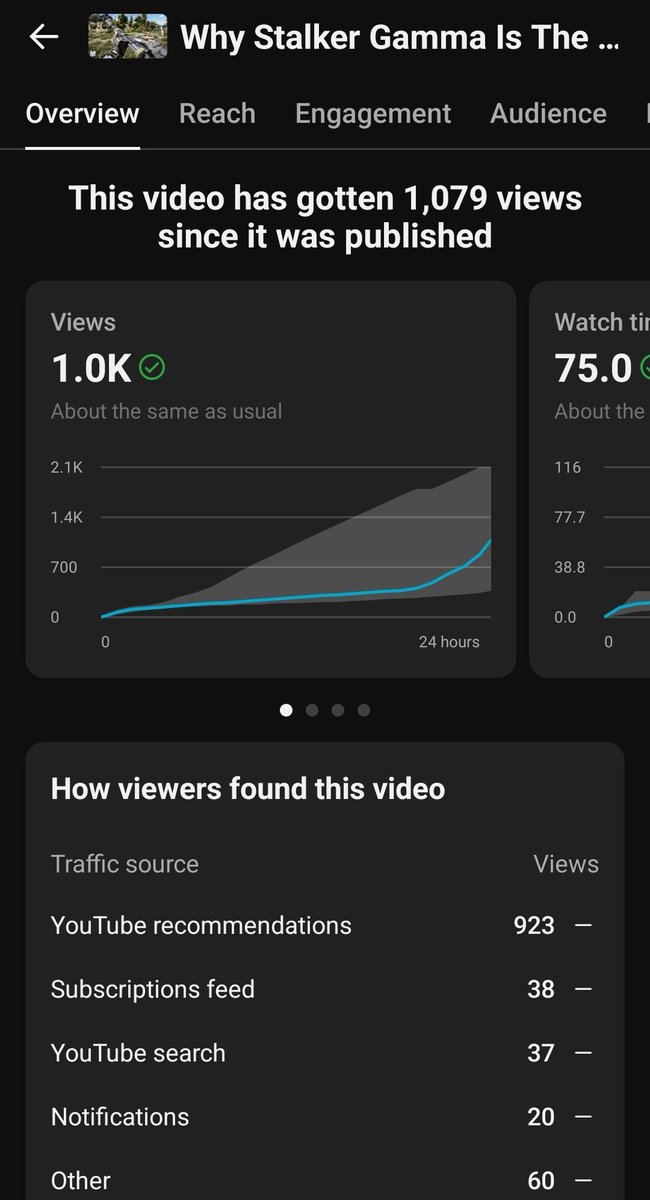Switch to the Reach tab
Image resolution: width=650 pixels, height=1200 pixels.
pyautogui.click(x=217, y=114)
